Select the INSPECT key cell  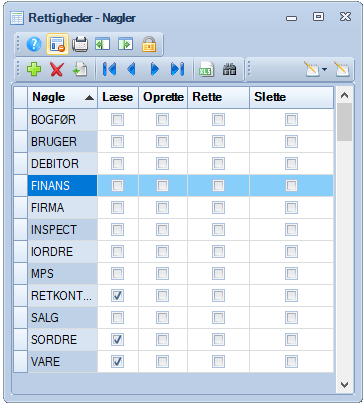pyautogui.click(x=62, y=229)
